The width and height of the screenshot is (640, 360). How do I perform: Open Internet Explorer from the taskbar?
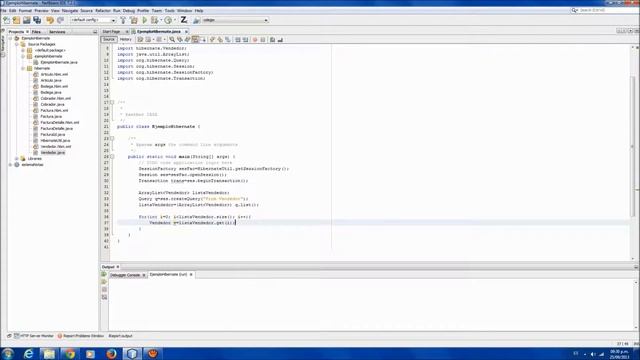point(28,353)
